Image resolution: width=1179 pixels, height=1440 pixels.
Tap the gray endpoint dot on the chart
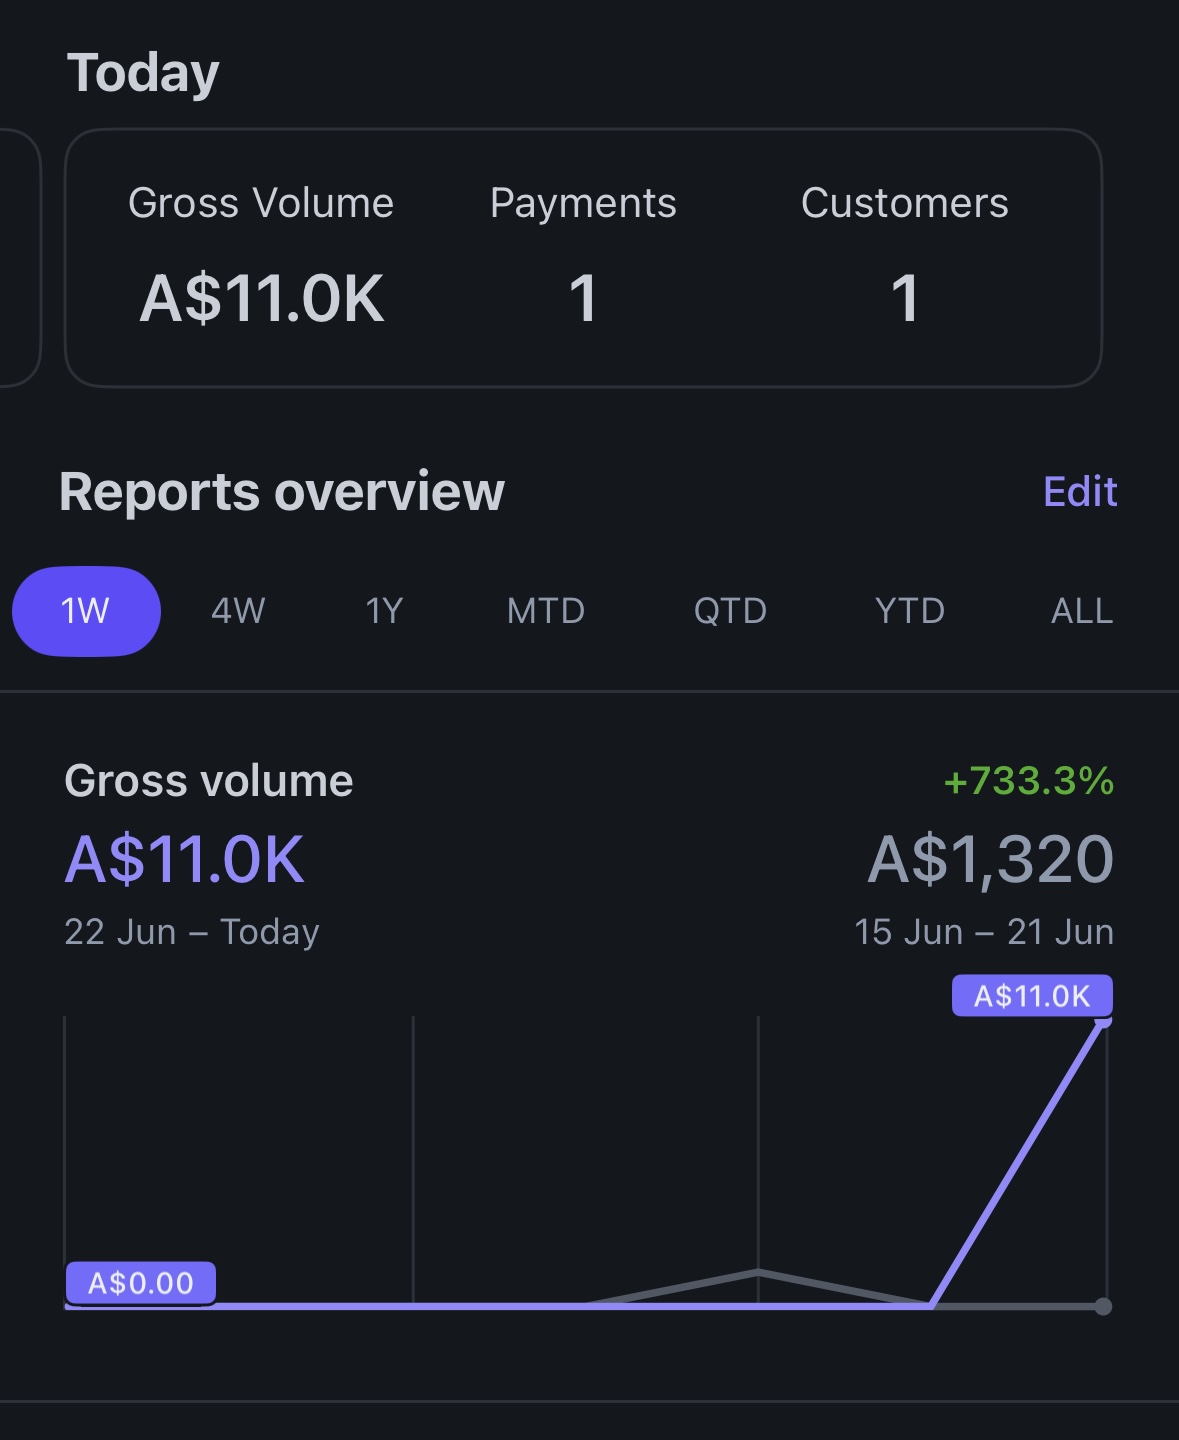(1103, 1306)
